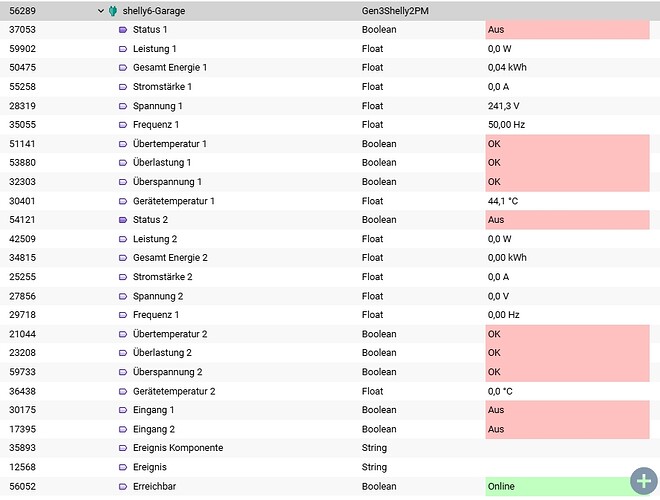Select the Spannung 1 row

pos(330,106)
